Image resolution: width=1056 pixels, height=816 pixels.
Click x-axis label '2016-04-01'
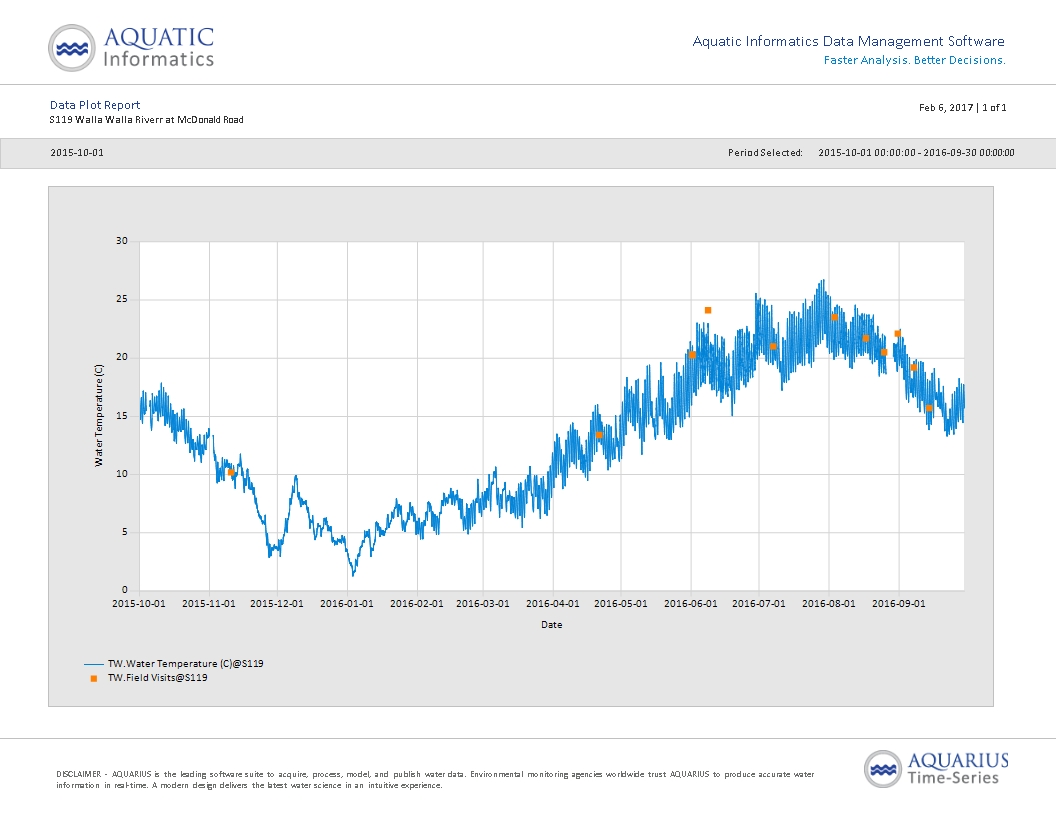click(x=553, y=604)
